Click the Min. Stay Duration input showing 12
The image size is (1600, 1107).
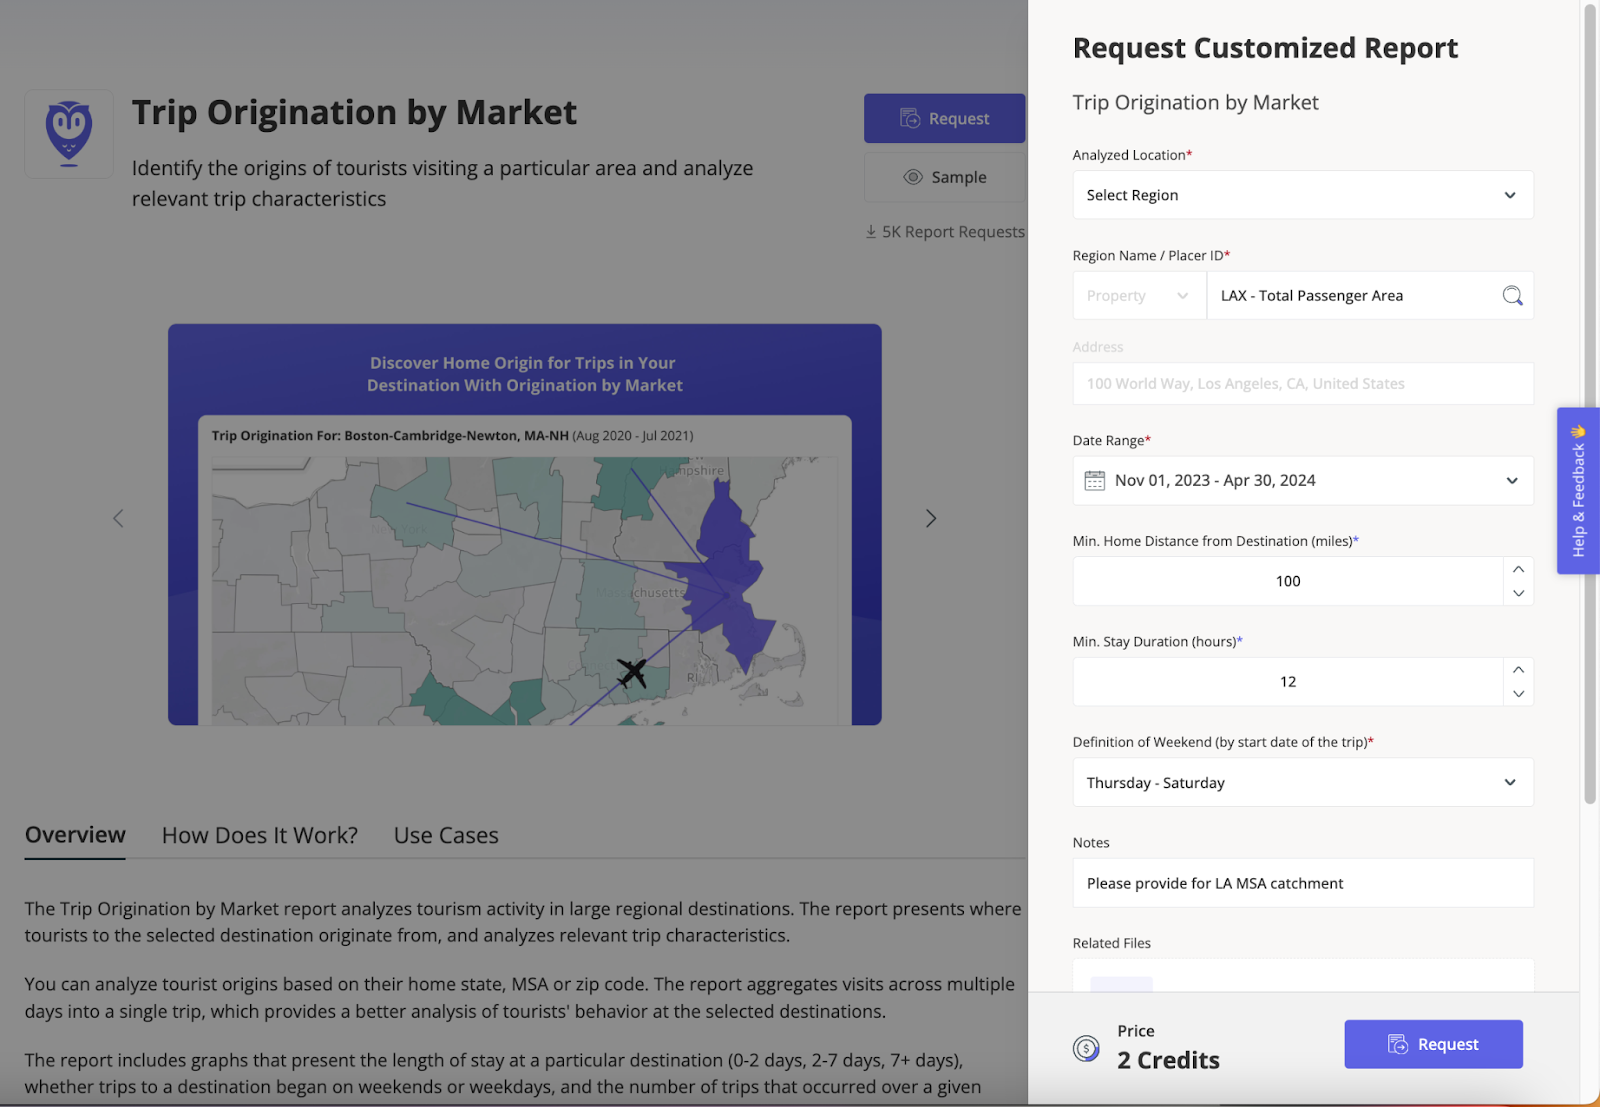[1288, 682]
